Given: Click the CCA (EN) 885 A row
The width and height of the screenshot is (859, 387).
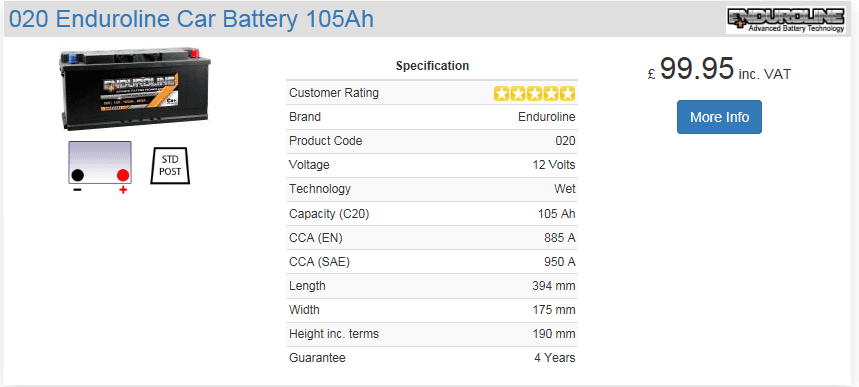Looking at the screenshot, I should (432, 238).
